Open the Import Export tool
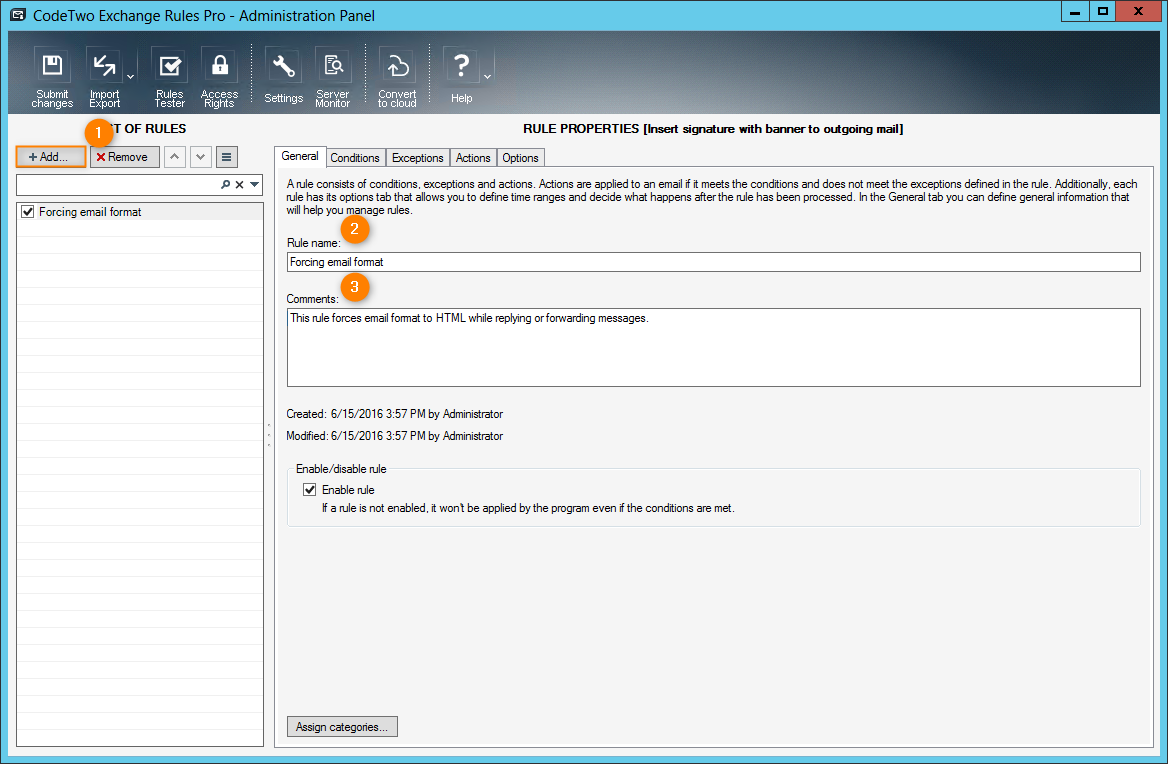The width and height of the screenshot is (1168, 764). pyautogui.click(x=104, y=77)
